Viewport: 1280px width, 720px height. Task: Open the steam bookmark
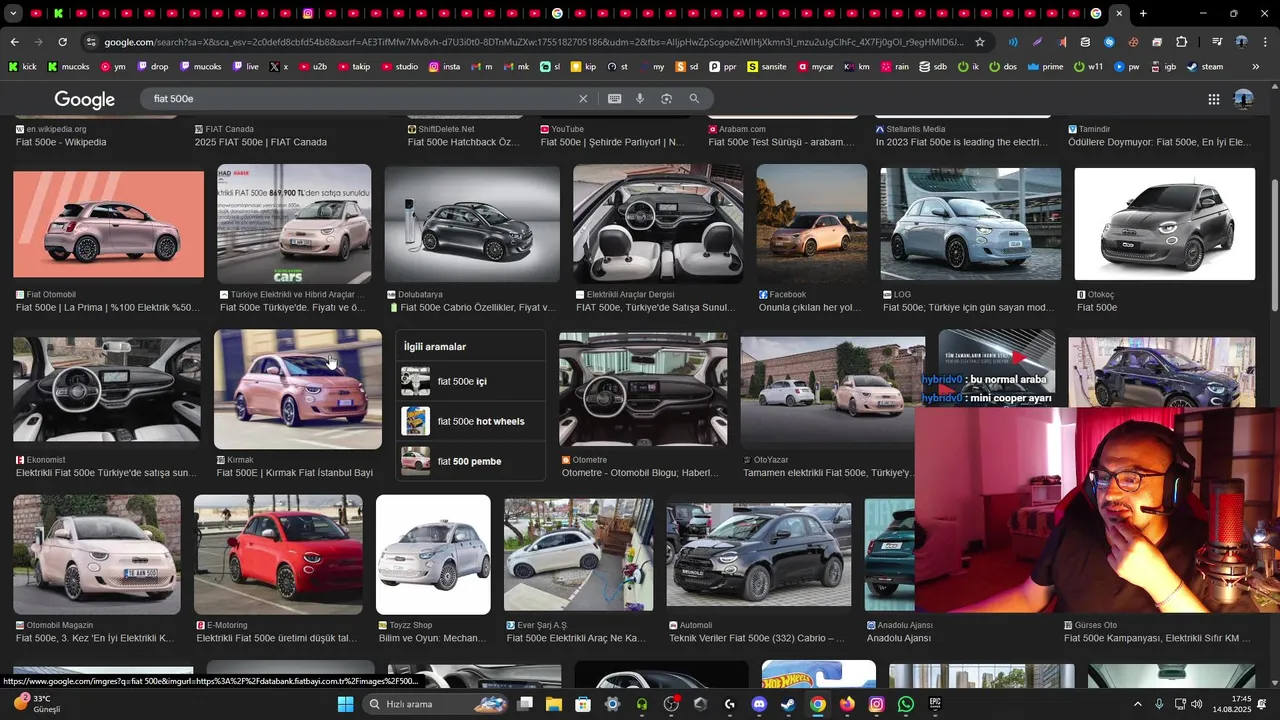pyautogui.click(x=1205, y=67)
